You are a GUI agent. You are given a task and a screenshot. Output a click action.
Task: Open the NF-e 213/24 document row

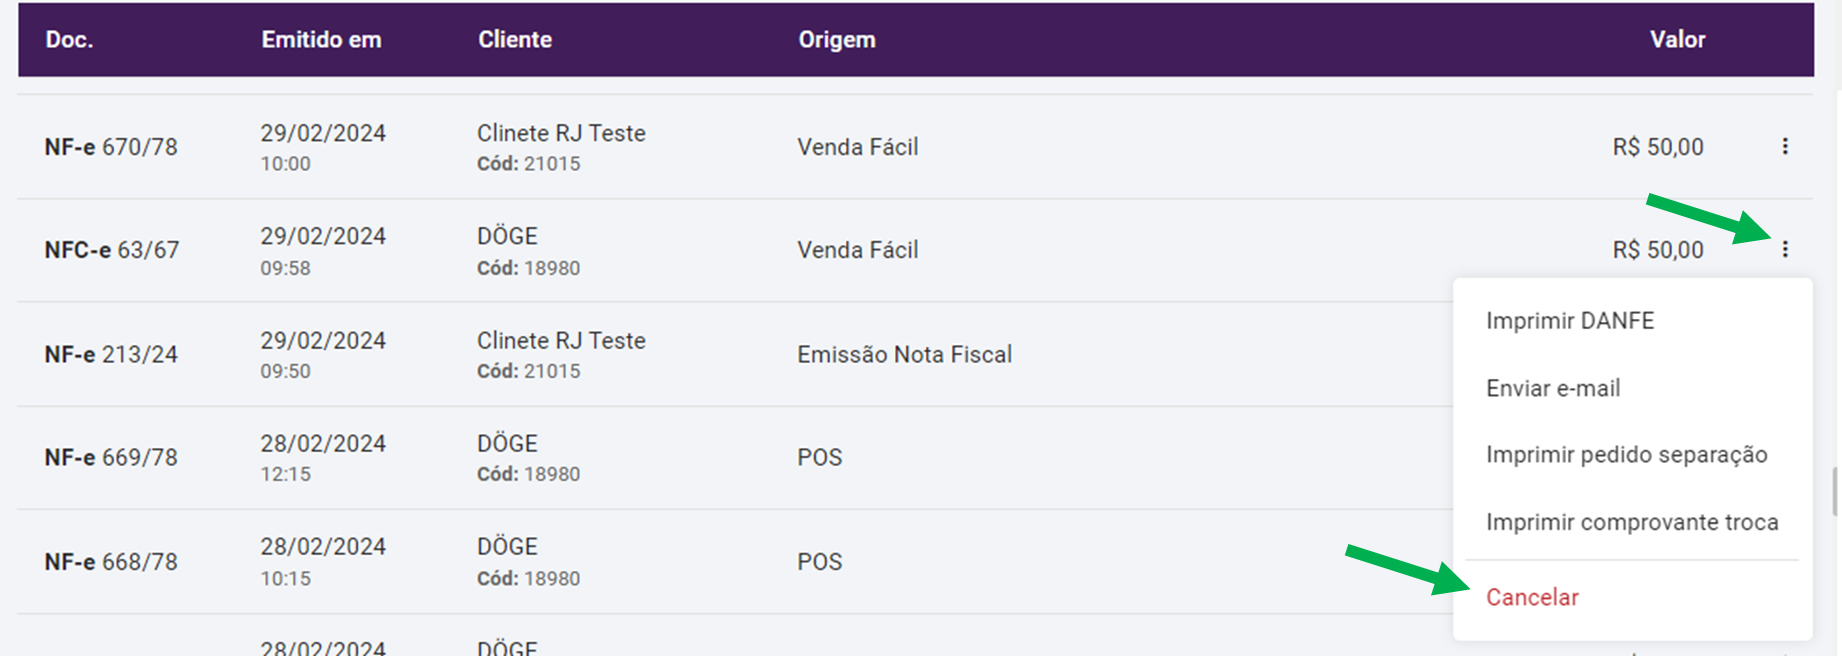tap(111, 355)
